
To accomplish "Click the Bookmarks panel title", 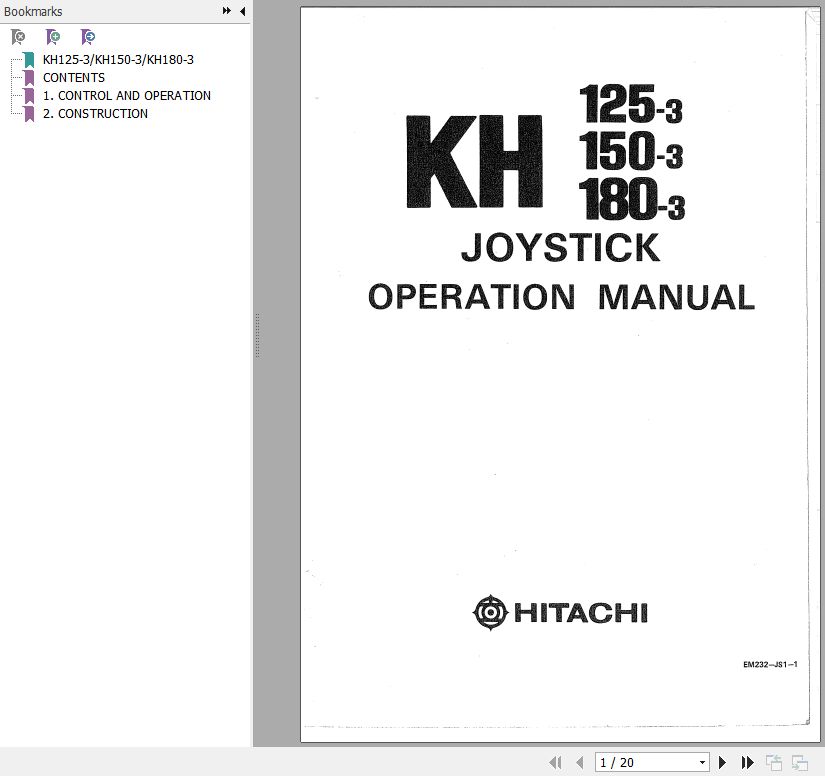I will tap(33, 11).
